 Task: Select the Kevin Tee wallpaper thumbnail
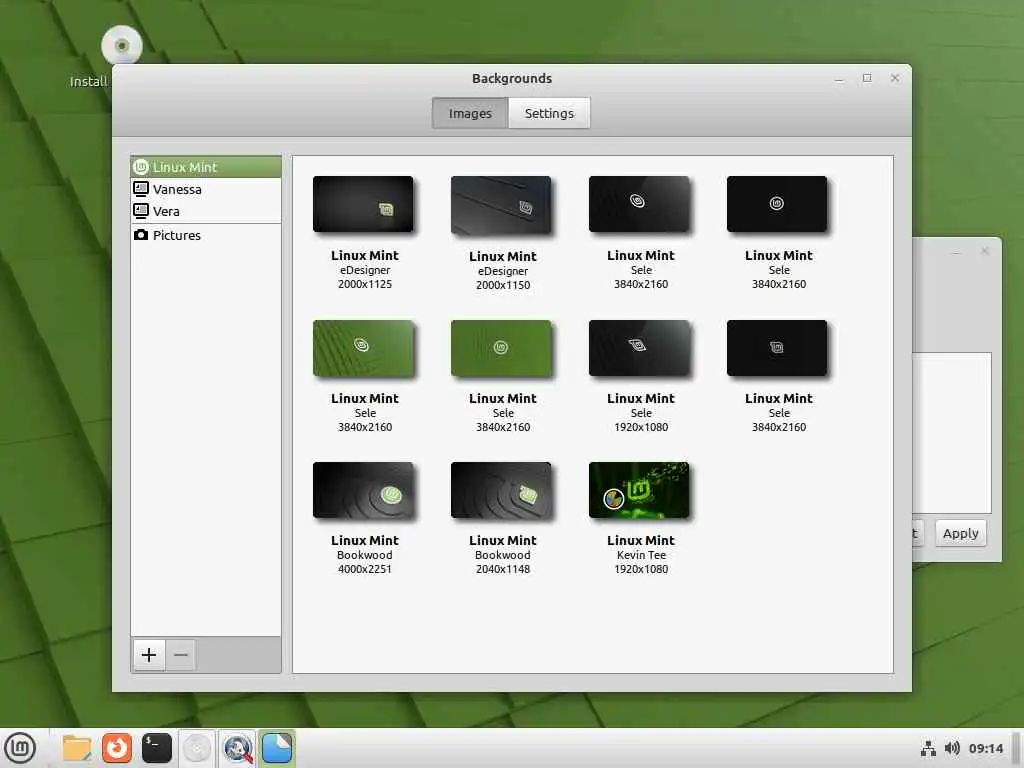tap(639, 490)
